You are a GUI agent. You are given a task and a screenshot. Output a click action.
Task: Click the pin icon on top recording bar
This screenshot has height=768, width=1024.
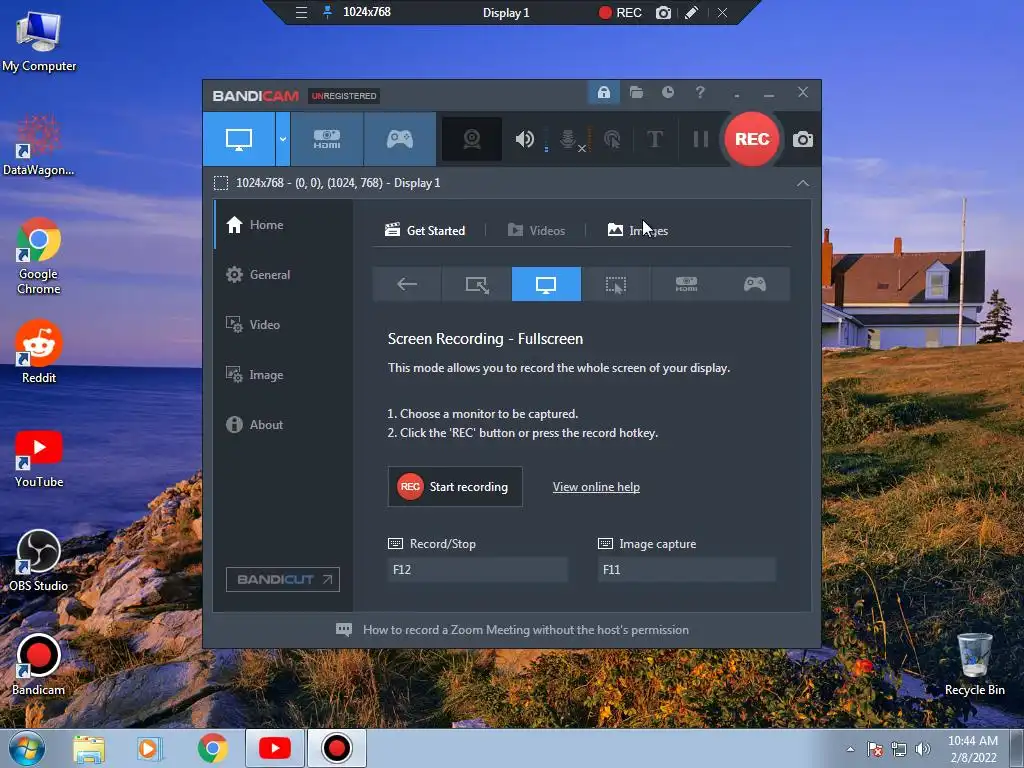coord(327,12)
